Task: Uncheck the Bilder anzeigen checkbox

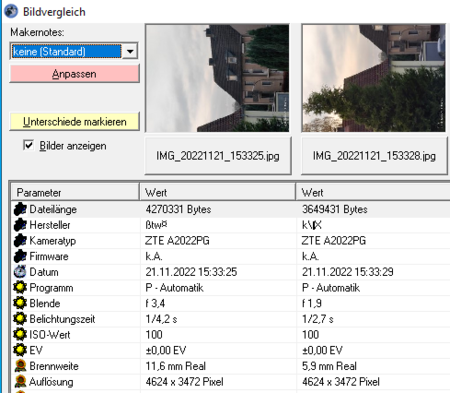Action: (x=29, y=145)
